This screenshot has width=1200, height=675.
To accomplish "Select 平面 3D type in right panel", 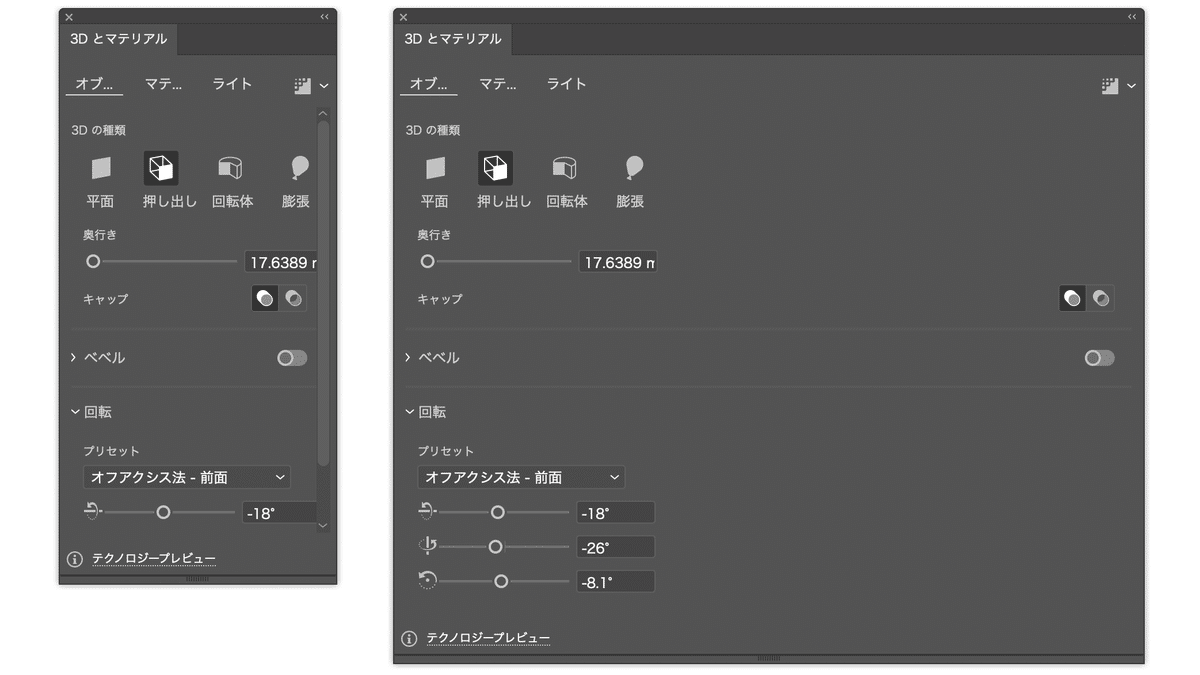I will pyautogui.click(x=435, y=168).
